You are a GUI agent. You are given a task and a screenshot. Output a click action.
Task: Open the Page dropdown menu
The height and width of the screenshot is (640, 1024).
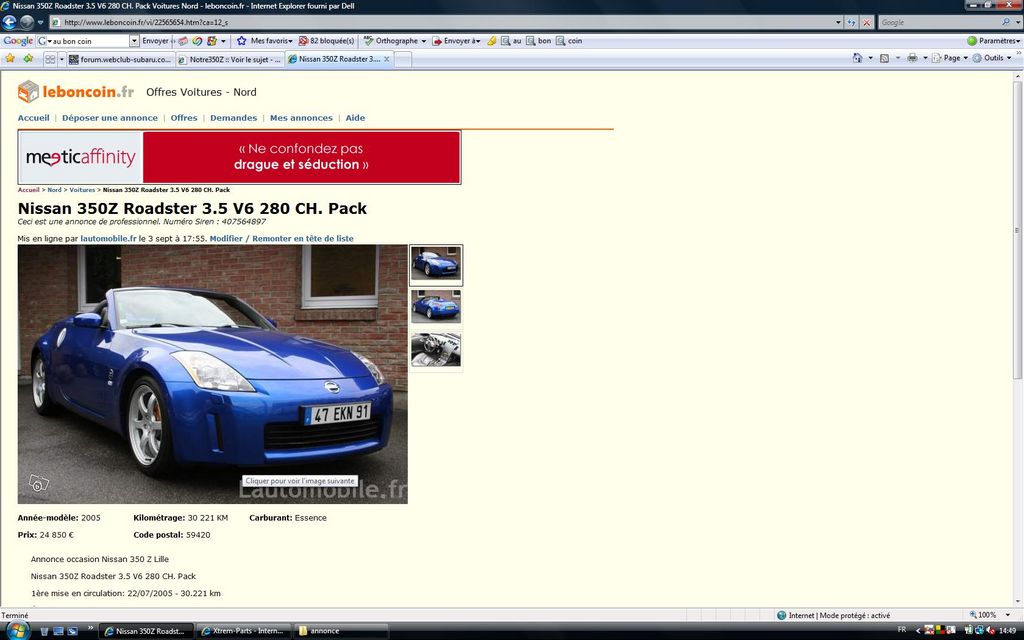(x=950, y=58)
